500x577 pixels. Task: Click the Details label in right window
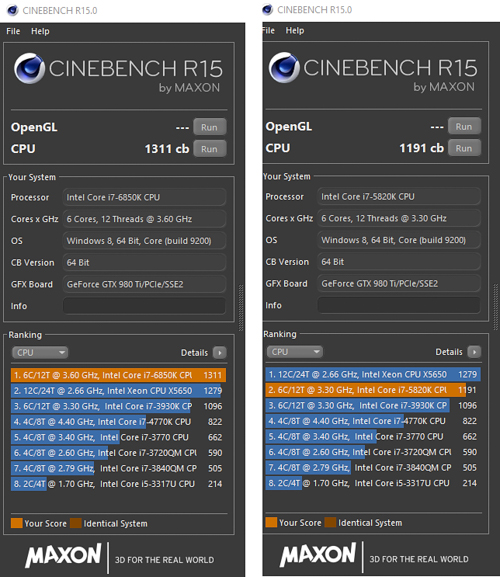coord(449,352)
